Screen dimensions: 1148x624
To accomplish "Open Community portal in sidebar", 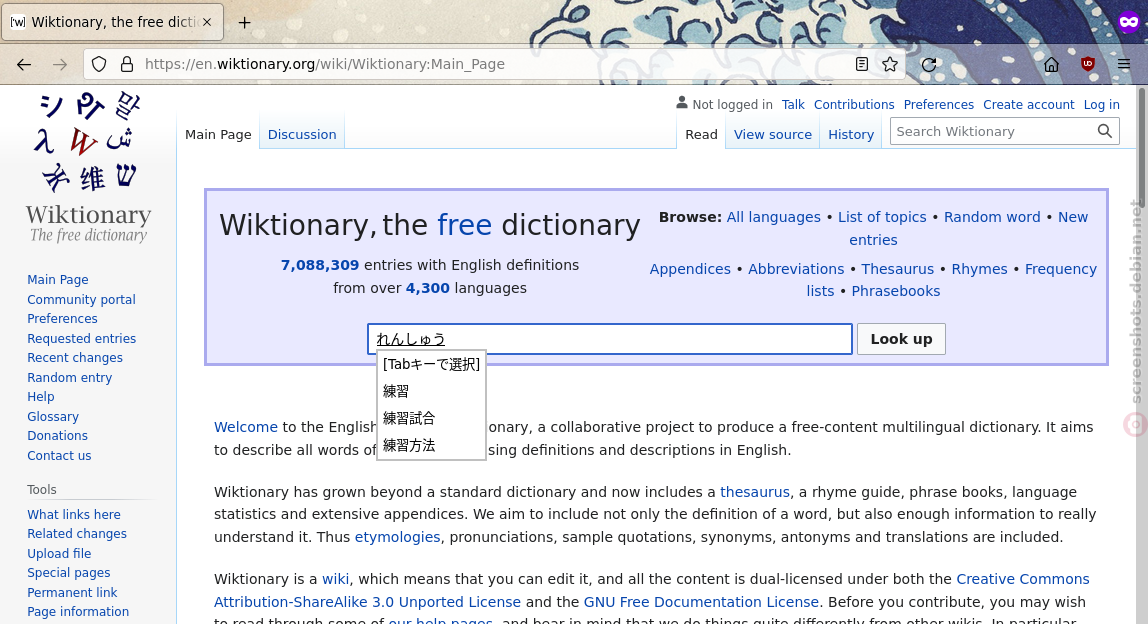I will tap(81, 300).
